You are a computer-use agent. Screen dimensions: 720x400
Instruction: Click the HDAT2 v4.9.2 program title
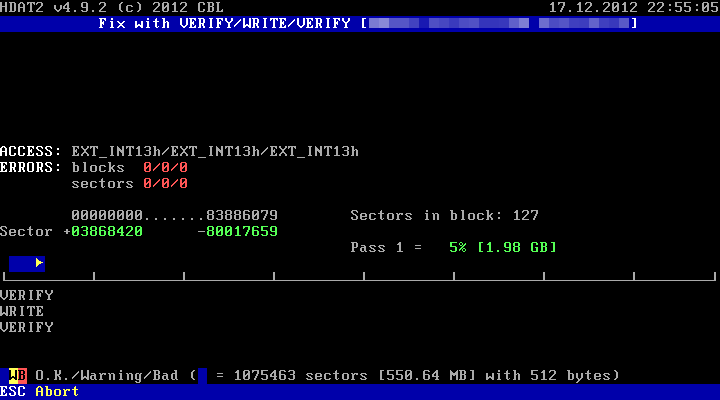(x=112, y=7)
